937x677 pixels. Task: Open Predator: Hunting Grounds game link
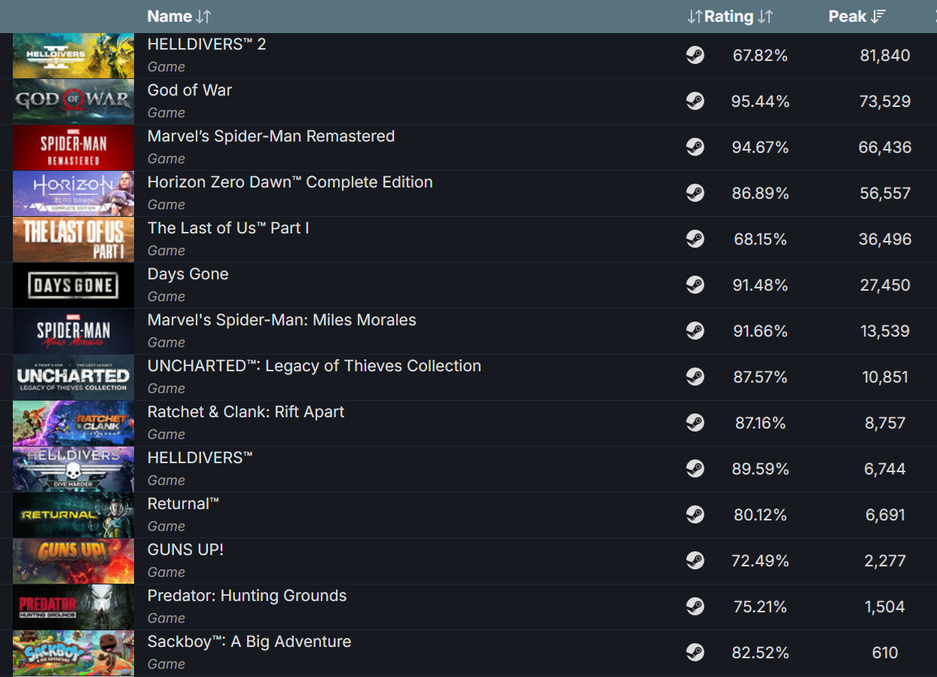pos(247,596)
